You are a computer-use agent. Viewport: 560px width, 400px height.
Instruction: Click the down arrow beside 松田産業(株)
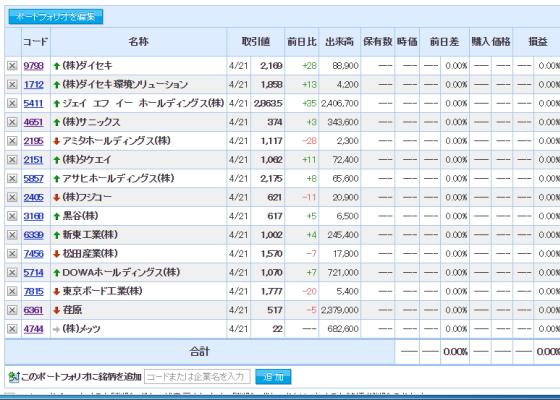point(56,254)
